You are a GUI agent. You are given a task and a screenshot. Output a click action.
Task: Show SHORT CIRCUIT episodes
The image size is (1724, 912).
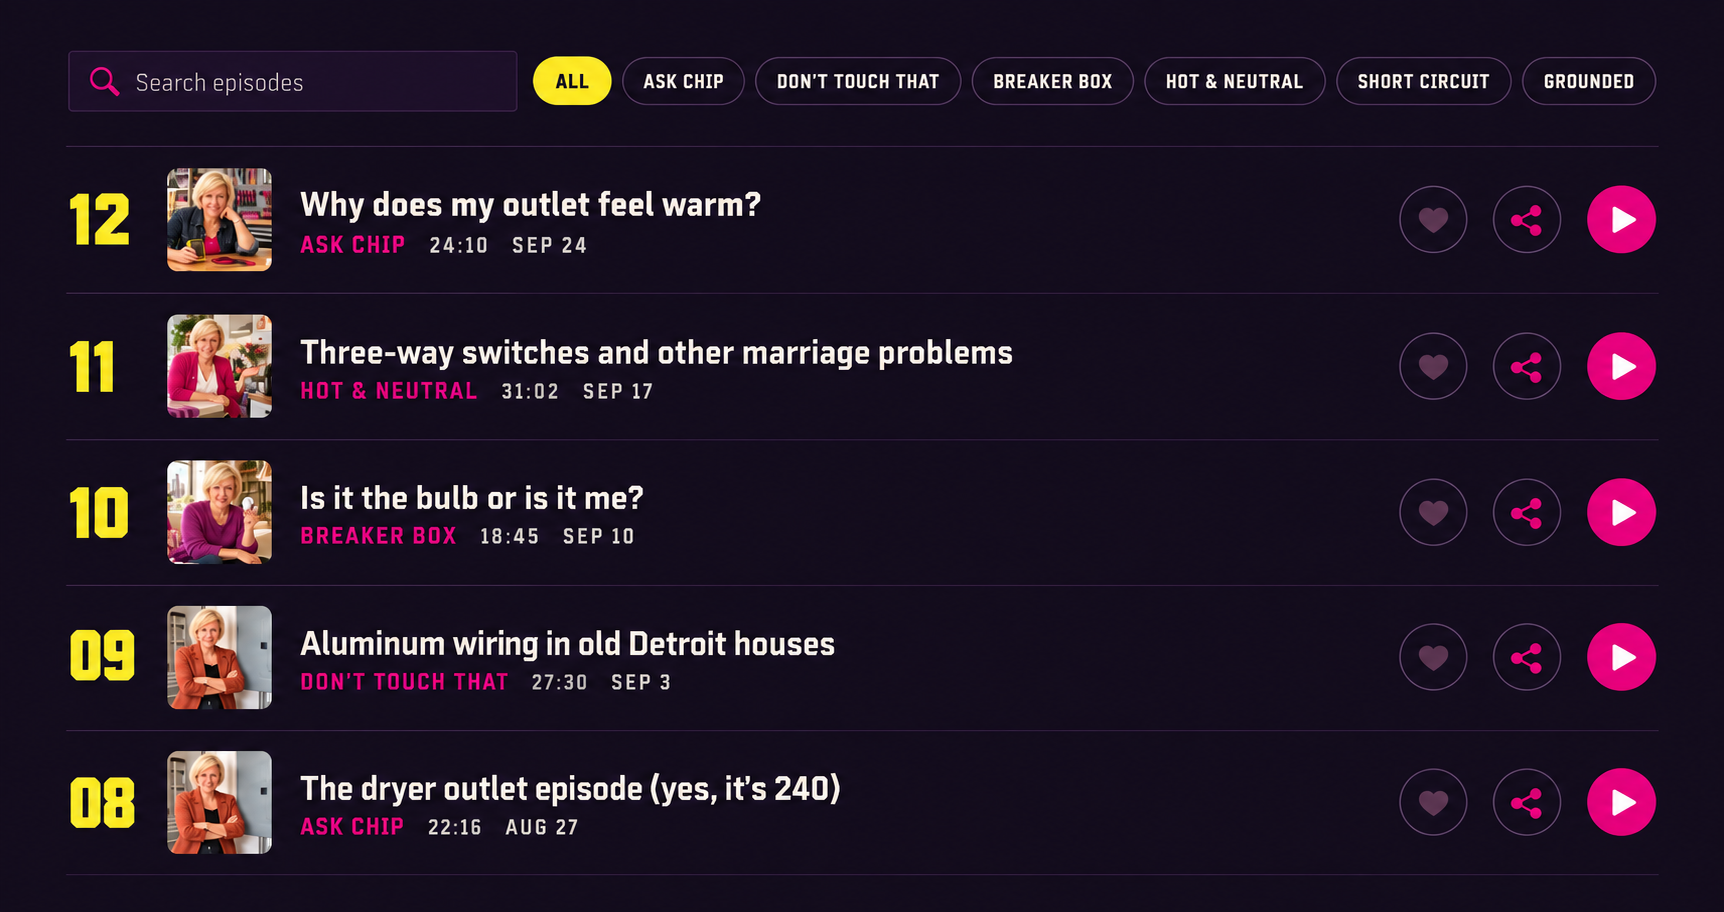pos(1423,81)
